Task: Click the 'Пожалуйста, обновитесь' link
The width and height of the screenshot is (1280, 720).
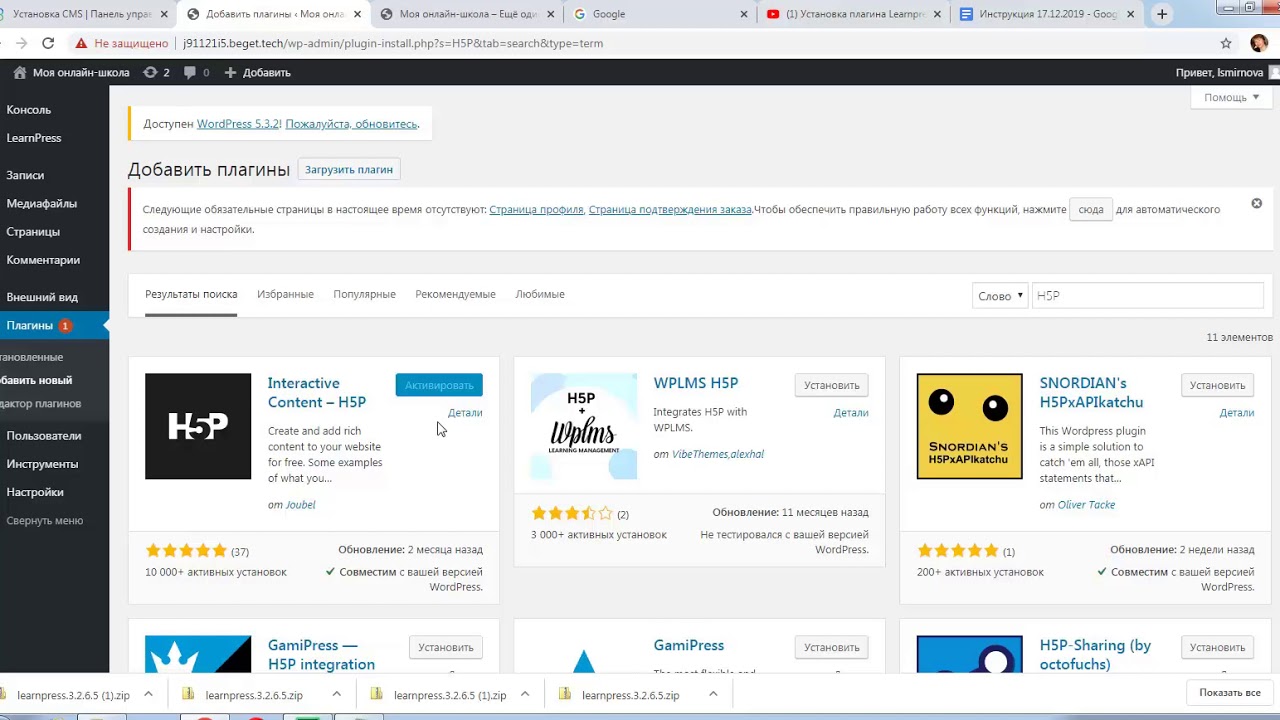Action: tap(351, 124)
